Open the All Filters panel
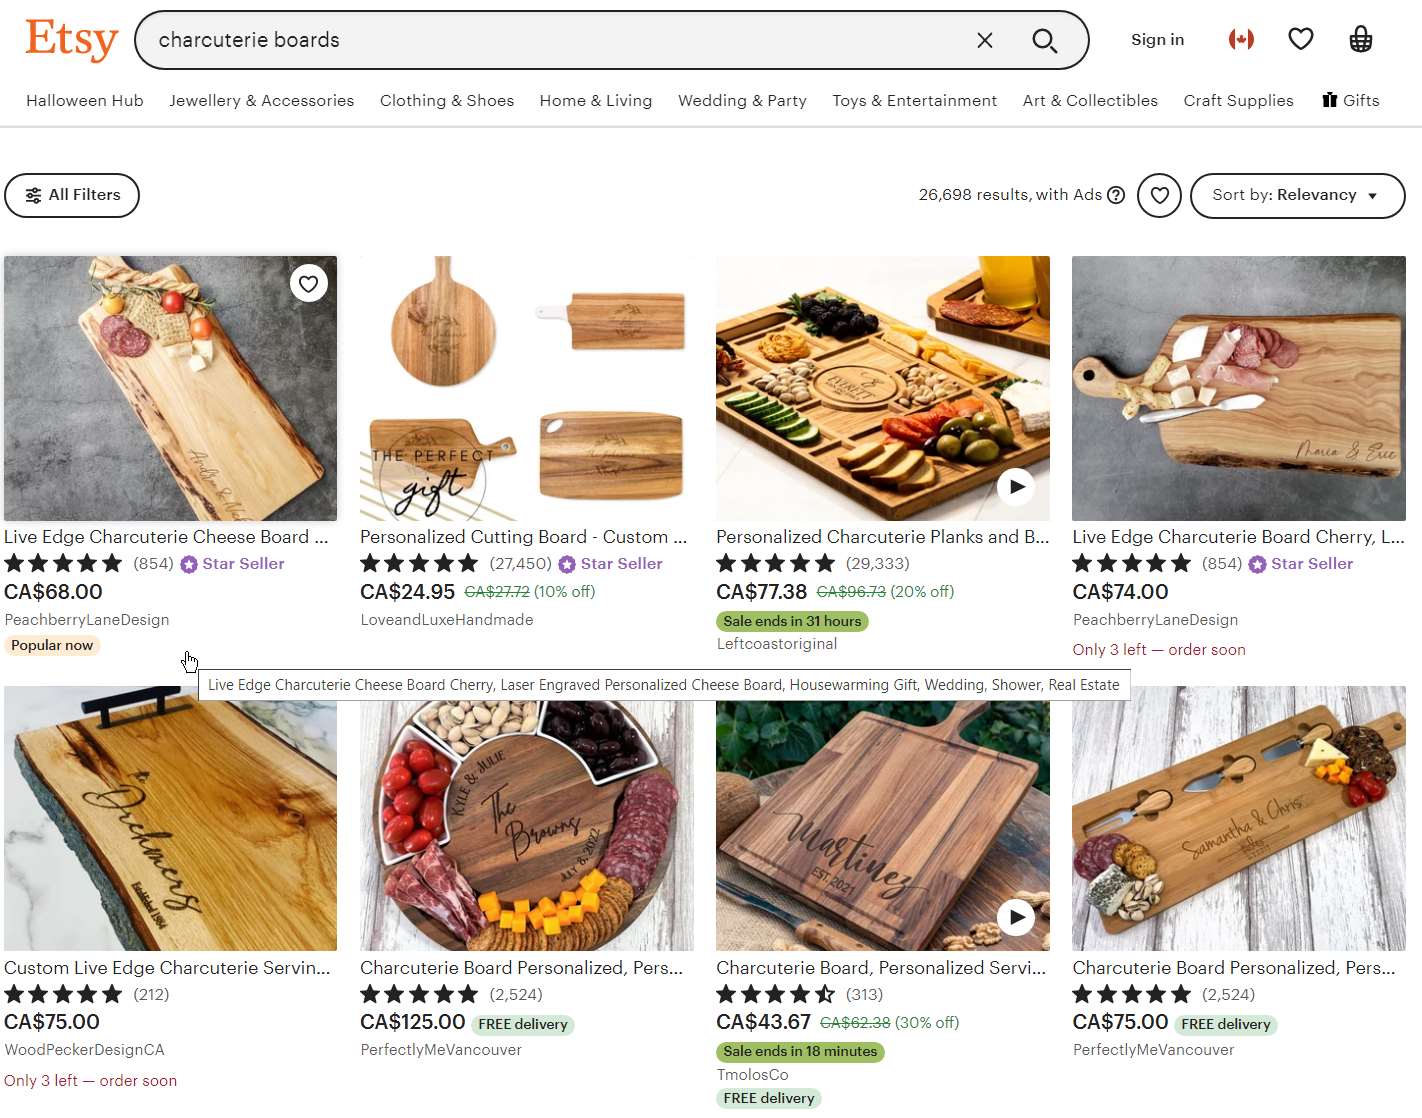Image resolution: width=1422 pixels, height=1118 pixels. tap(72, 195)
